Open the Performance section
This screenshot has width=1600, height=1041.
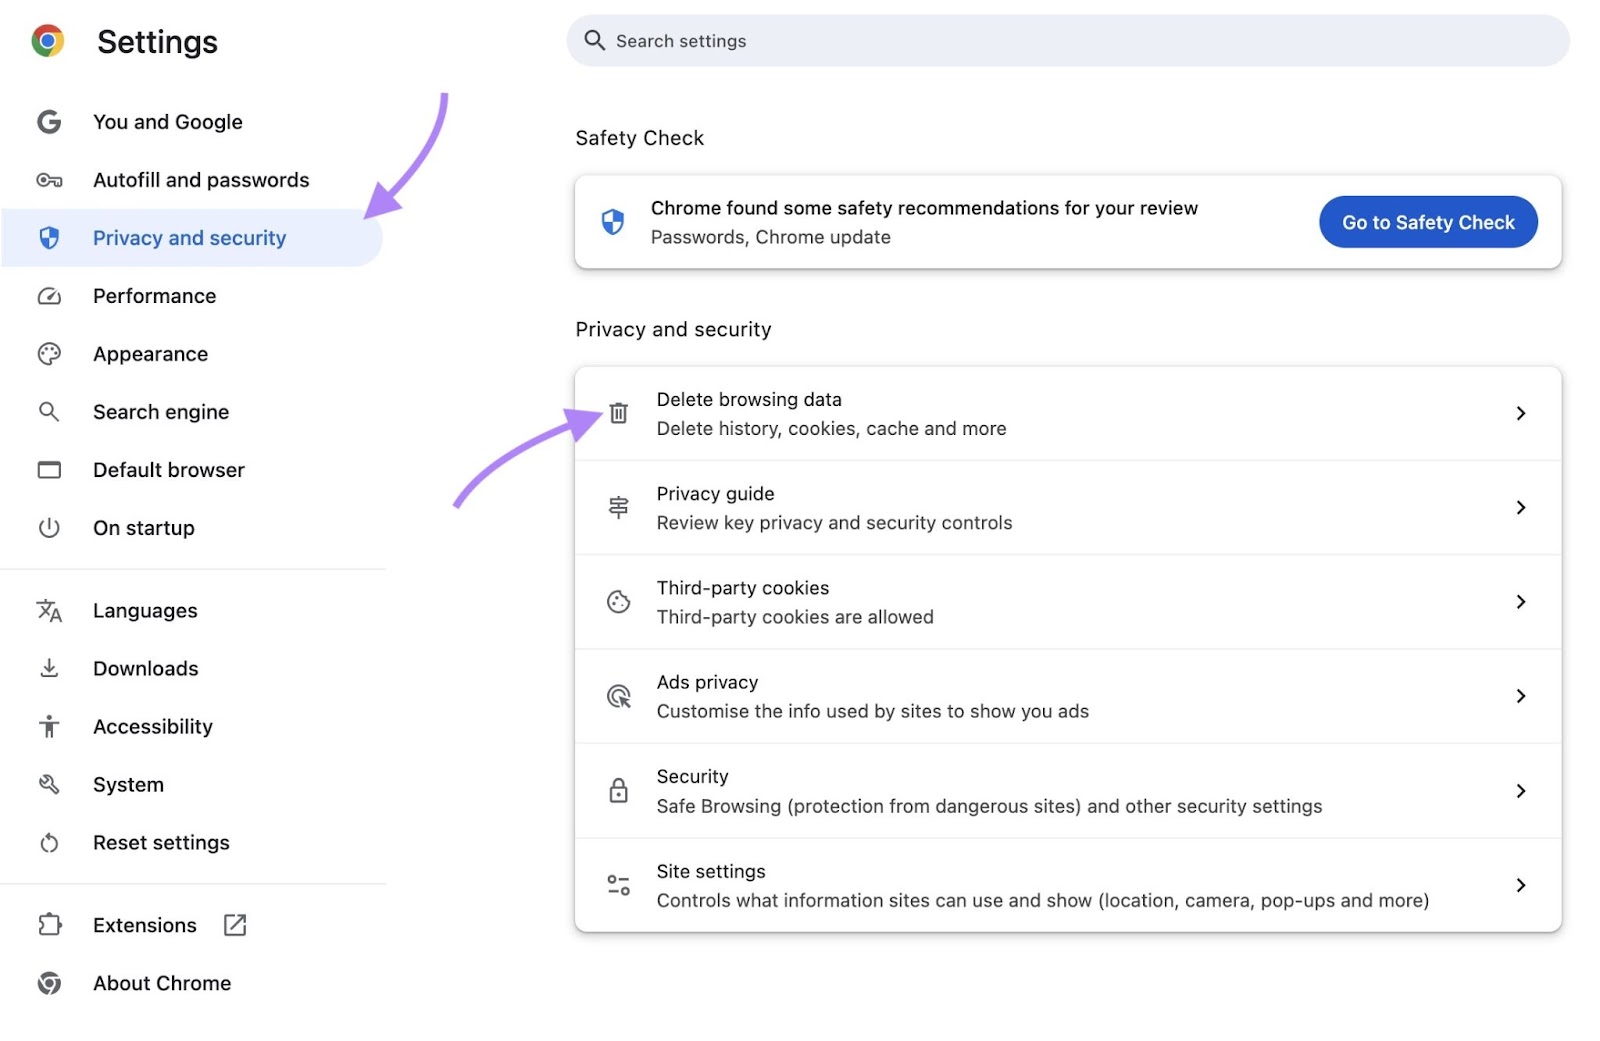154,296
